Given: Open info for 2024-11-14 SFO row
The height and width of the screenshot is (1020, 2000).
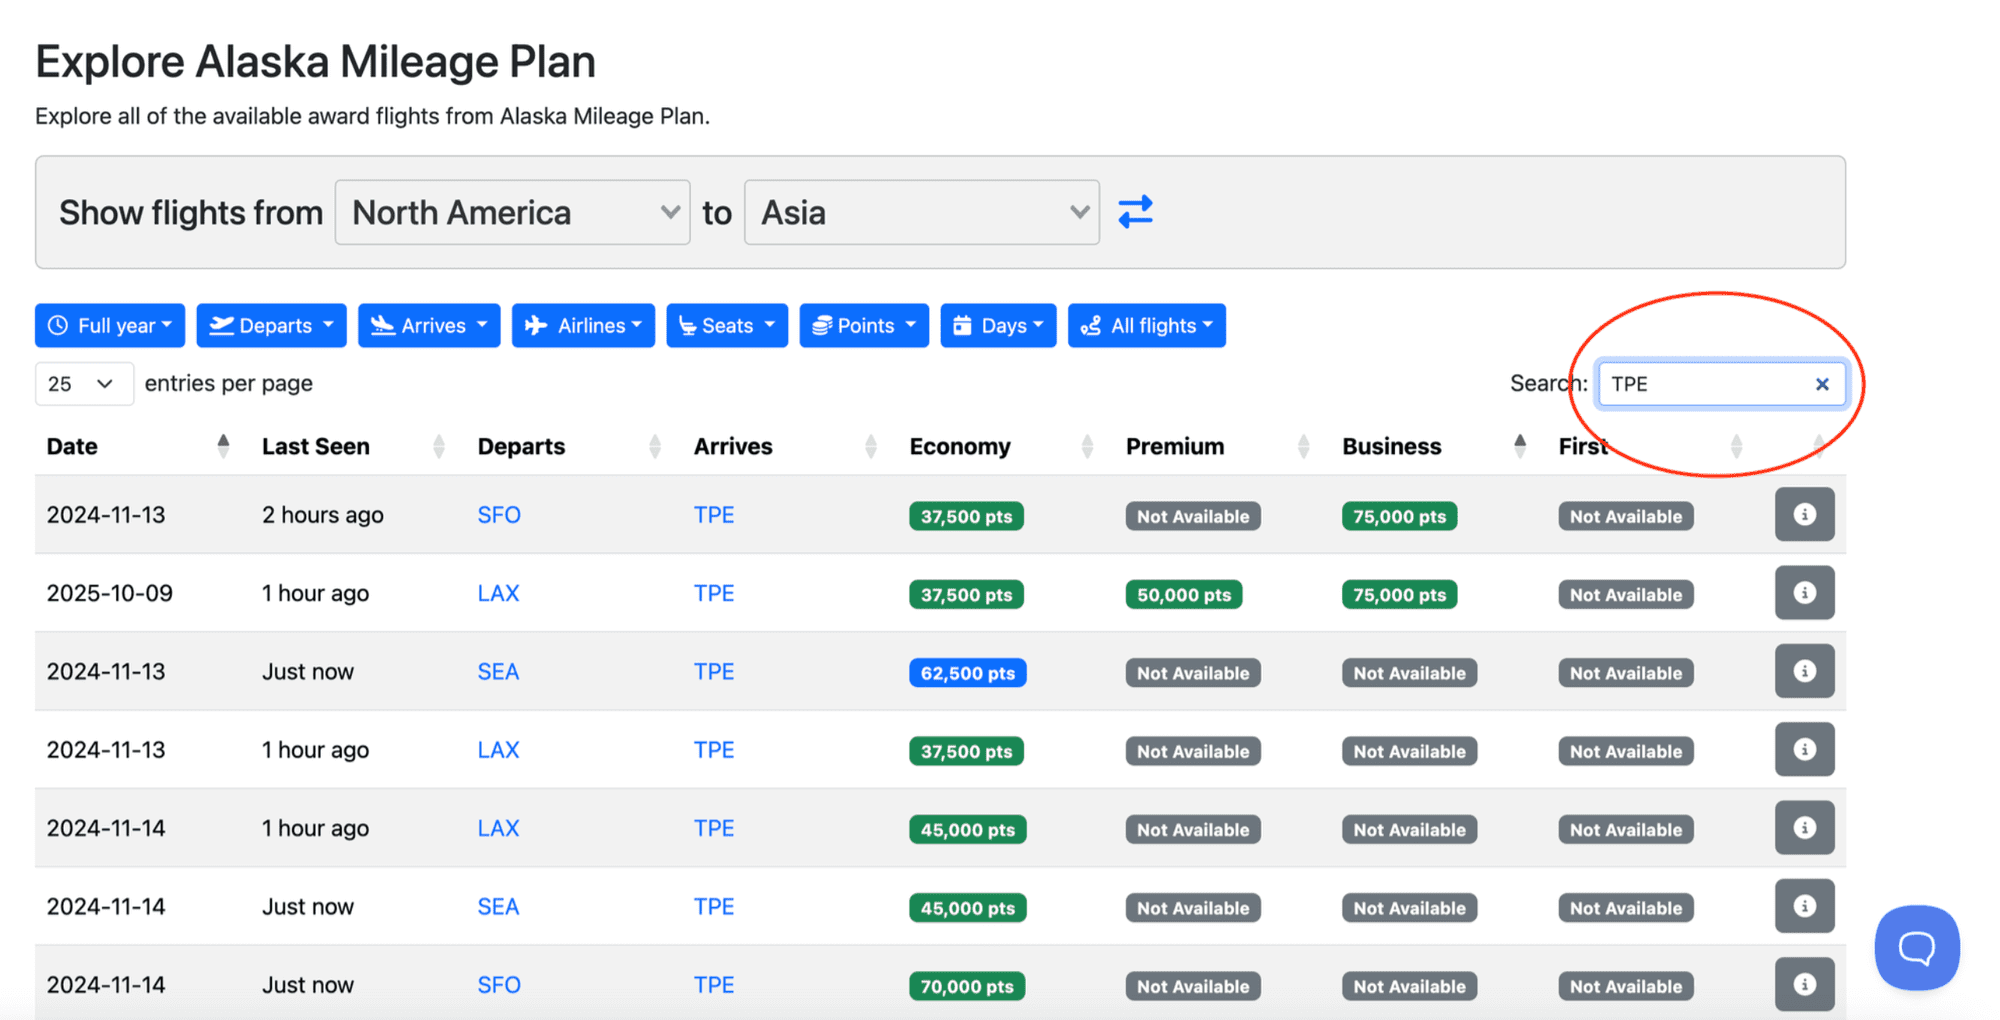Looking at the screenshot, I should (x=1804, y=984).
